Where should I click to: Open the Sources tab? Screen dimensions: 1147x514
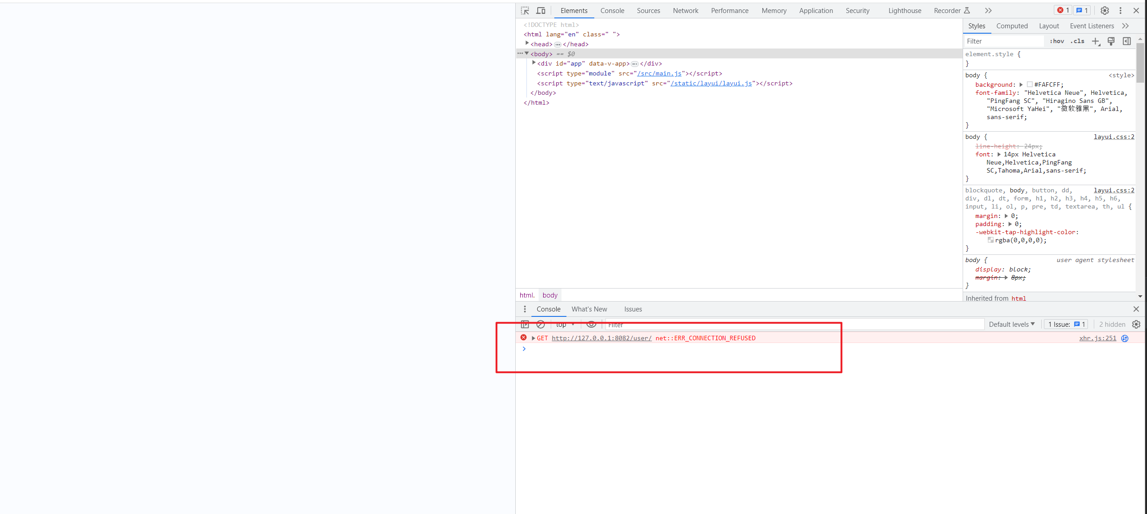click(x=648, y=11)
